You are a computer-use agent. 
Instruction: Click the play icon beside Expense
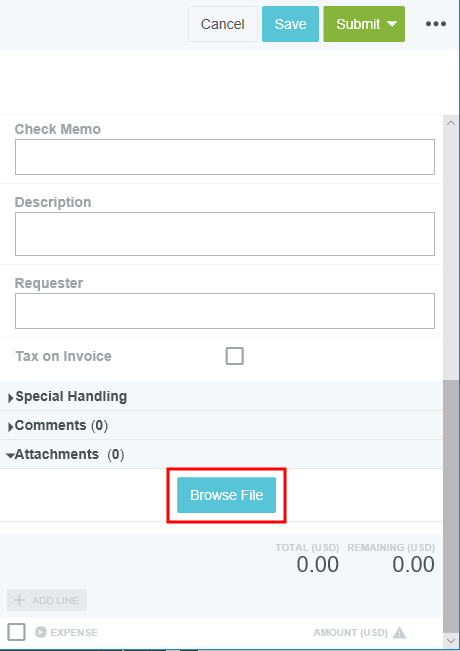pos(41,632)
